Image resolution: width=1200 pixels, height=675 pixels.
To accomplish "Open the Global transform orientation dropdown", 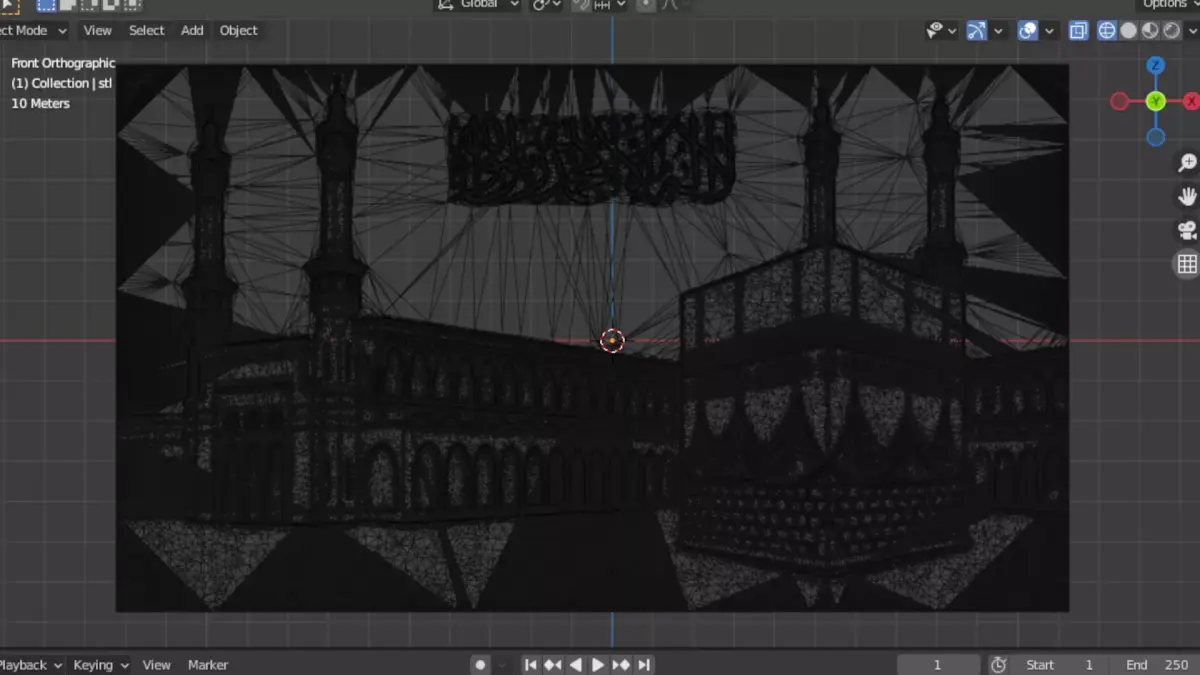I will [478, 4].
